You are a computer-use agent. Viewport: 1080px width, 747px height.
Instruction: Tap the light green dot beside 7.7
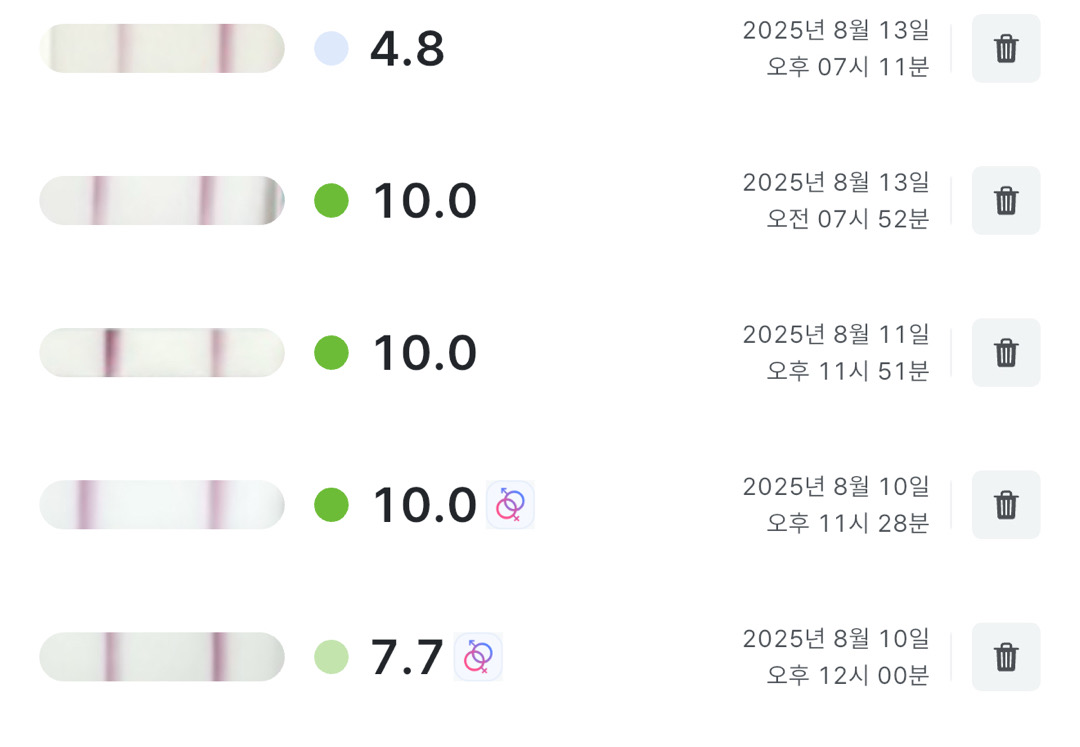pos(331,657)
